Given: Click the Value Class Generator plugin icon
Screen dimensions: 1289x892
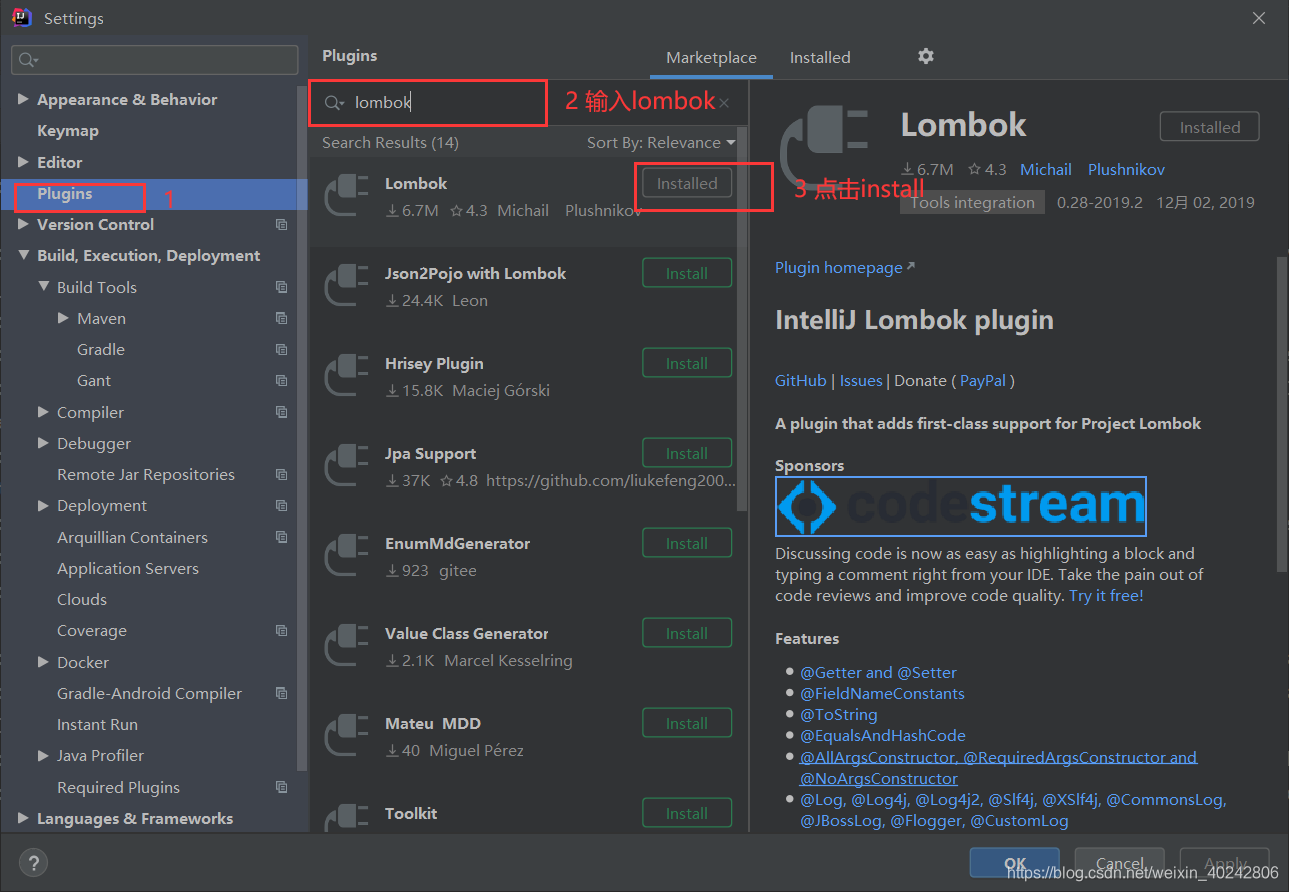Looking at the screenshot, I should click(x=346, y=646).
